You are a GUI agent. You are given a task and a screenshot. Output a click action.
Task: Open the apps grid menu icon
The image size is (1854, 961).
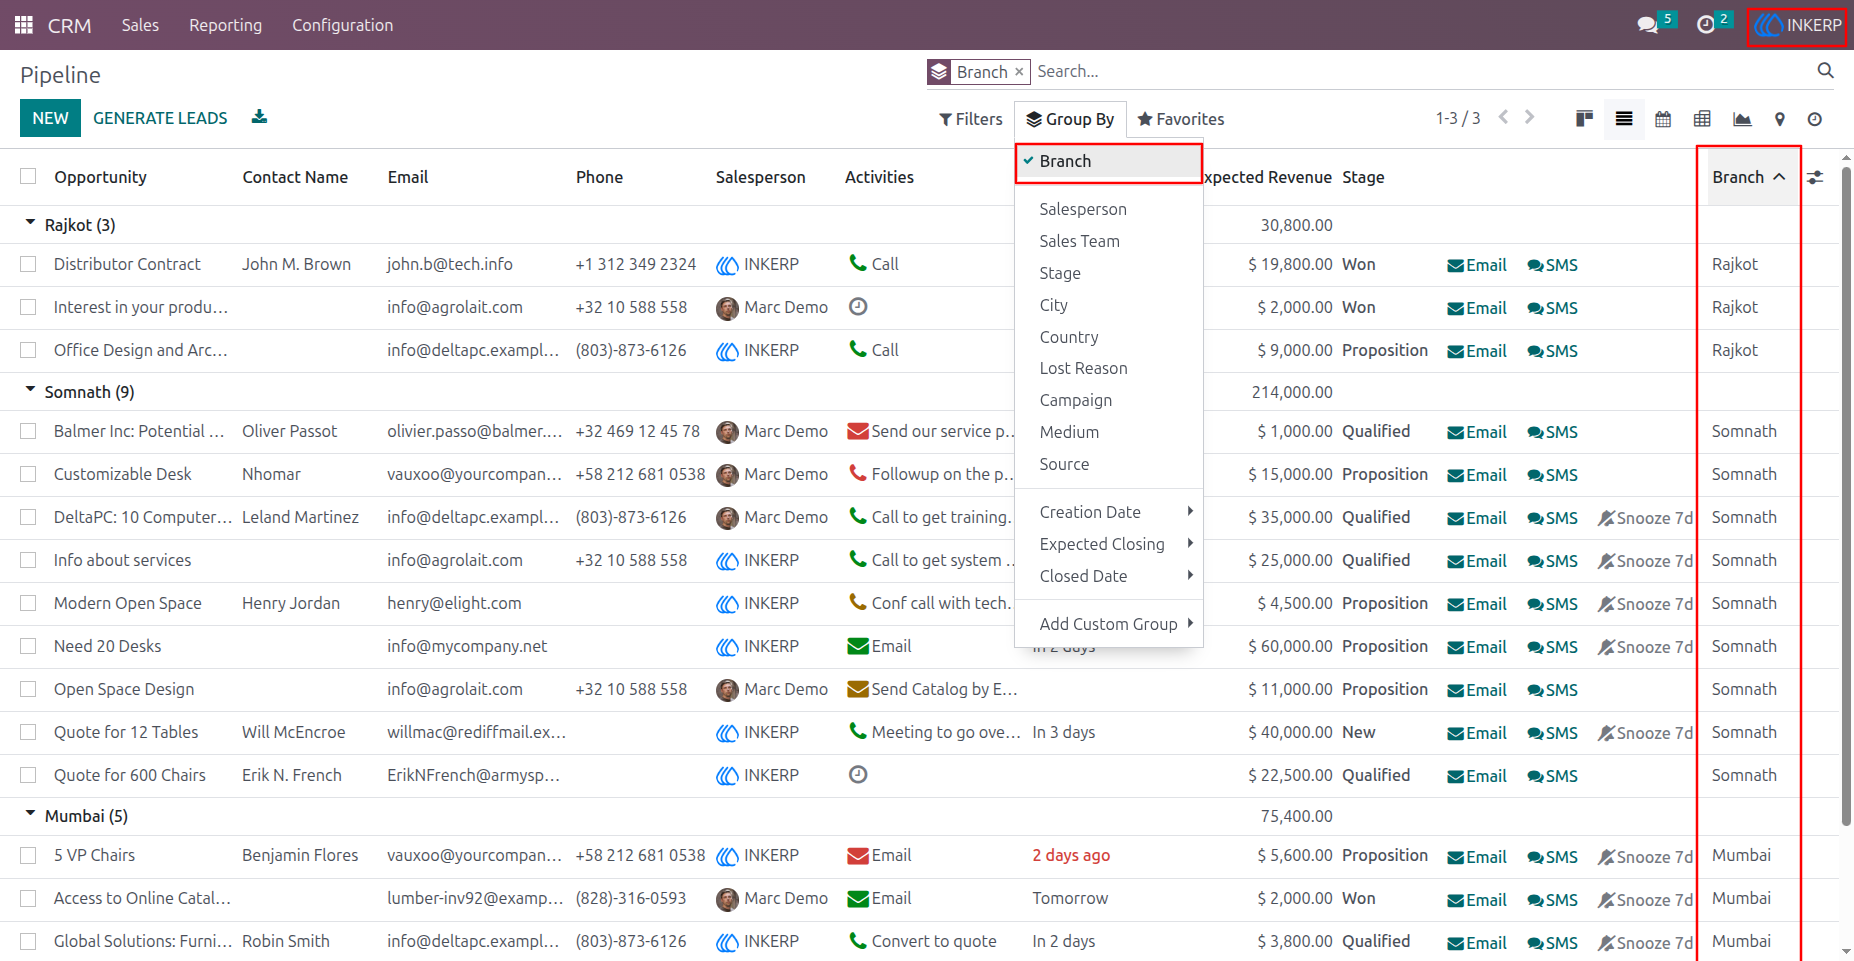[x=24, y=25]
